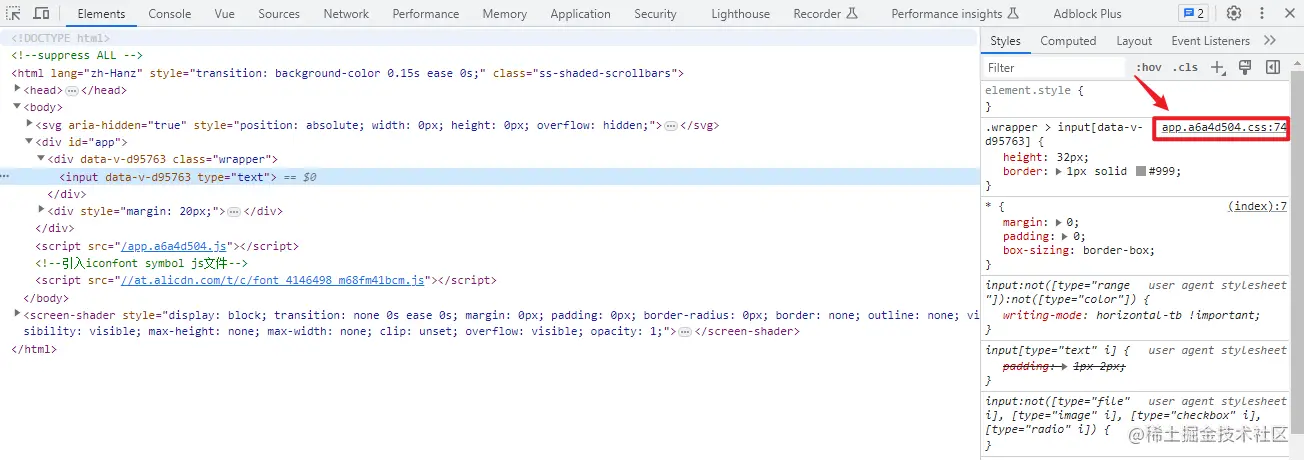This screenshot has height=460, width=1304.
Task: Open the DevTools three-dot menu
Action: tap(1260, 13)
